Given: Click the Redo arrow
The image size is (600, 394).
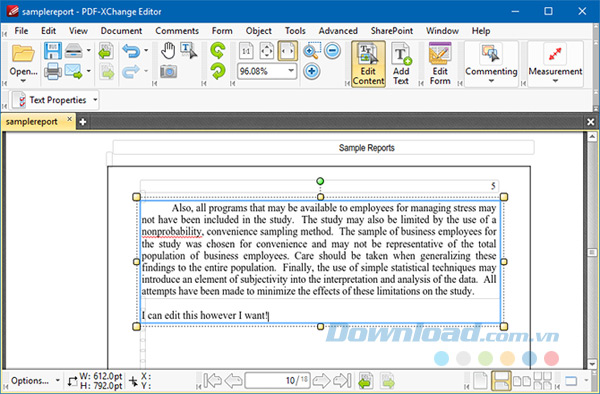Looking at the screenshot, I should [x=131, y=72].
